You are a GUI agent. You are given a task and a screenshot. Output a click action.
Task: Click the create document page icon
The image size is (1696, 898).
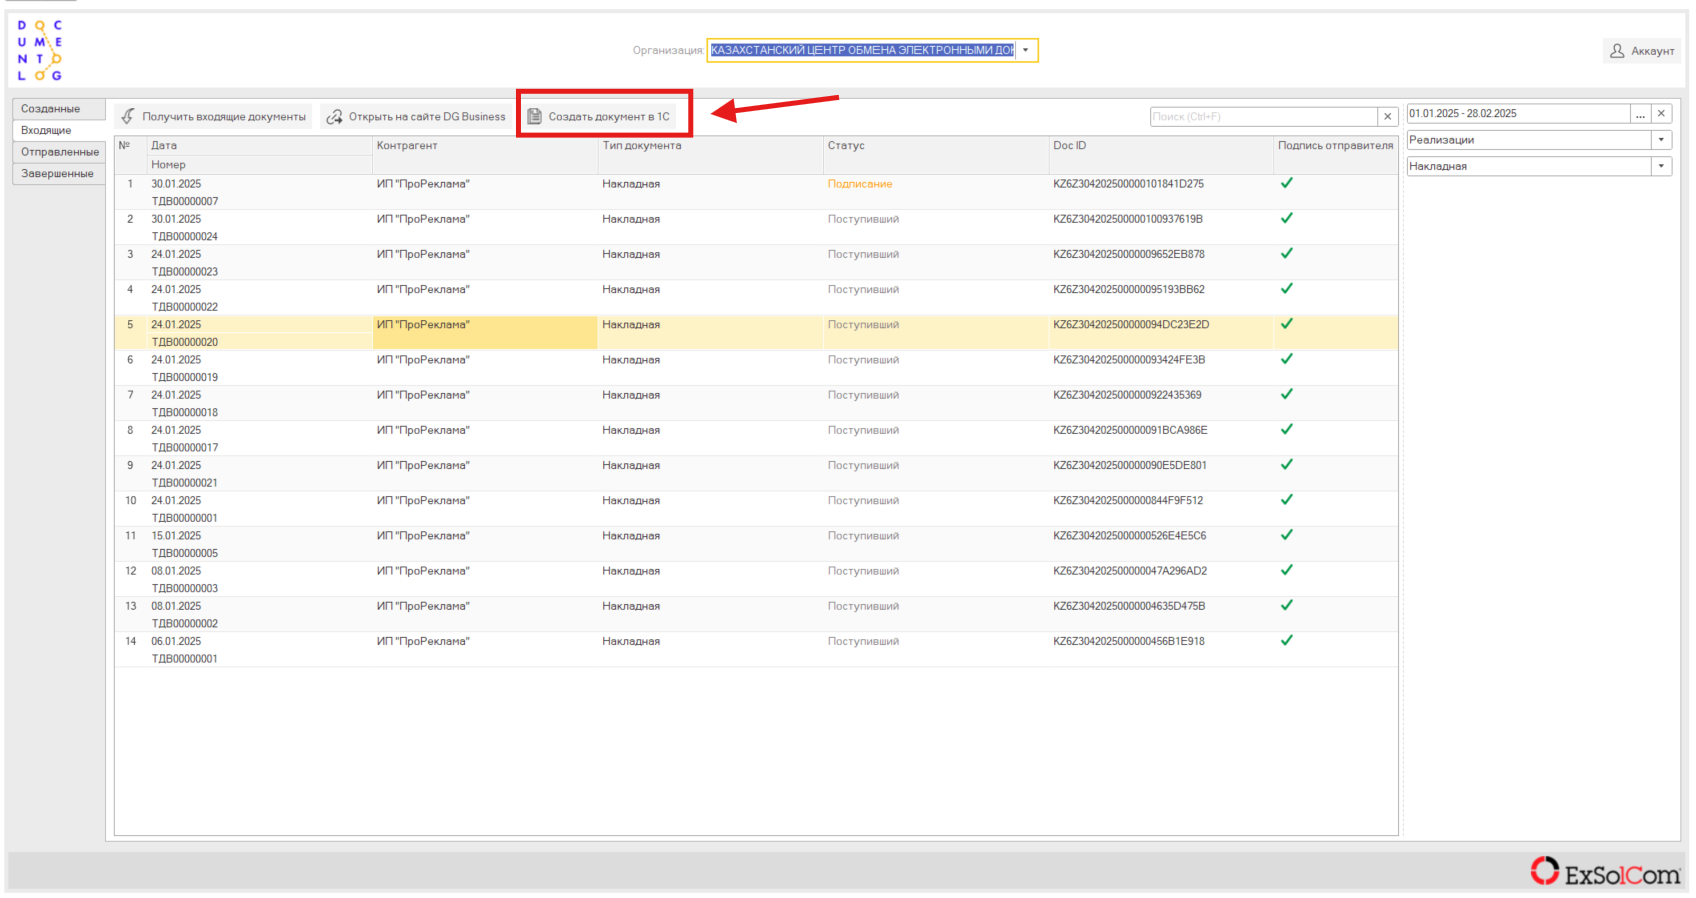(534, 117)
